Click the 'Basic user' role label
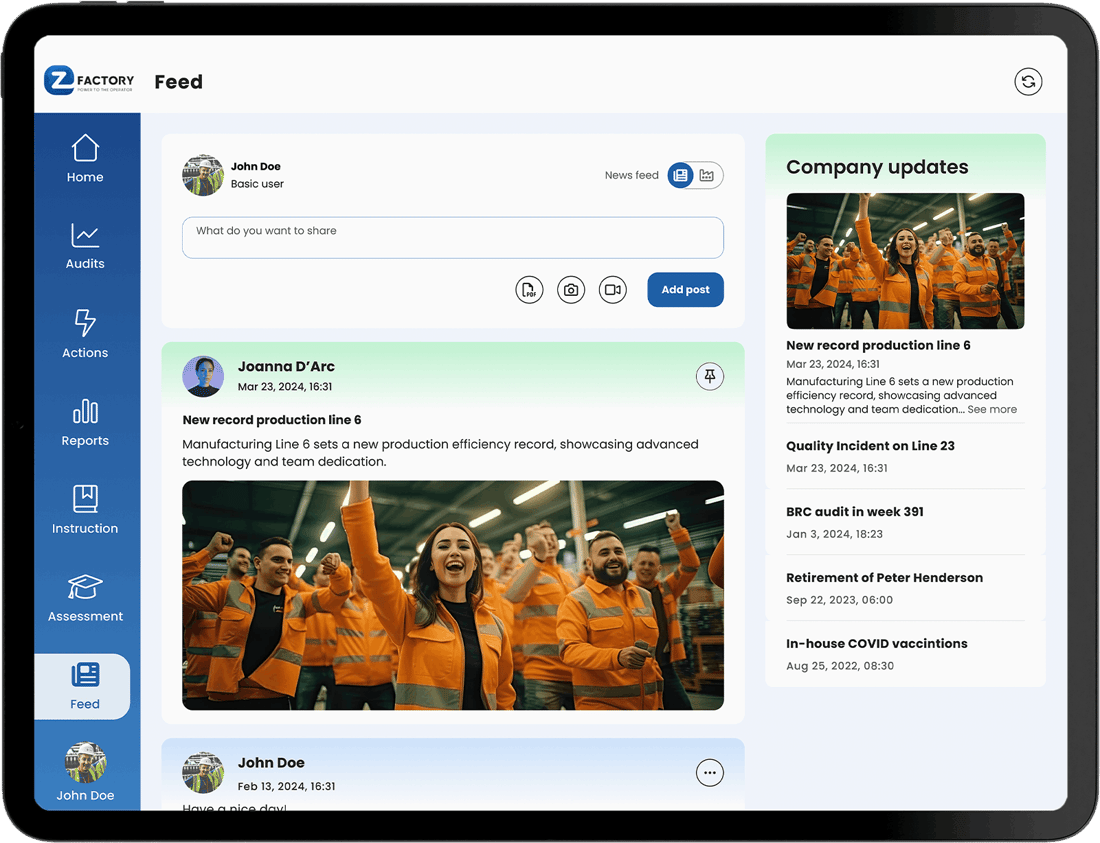Screen dimensions: 1100x843 257,184
